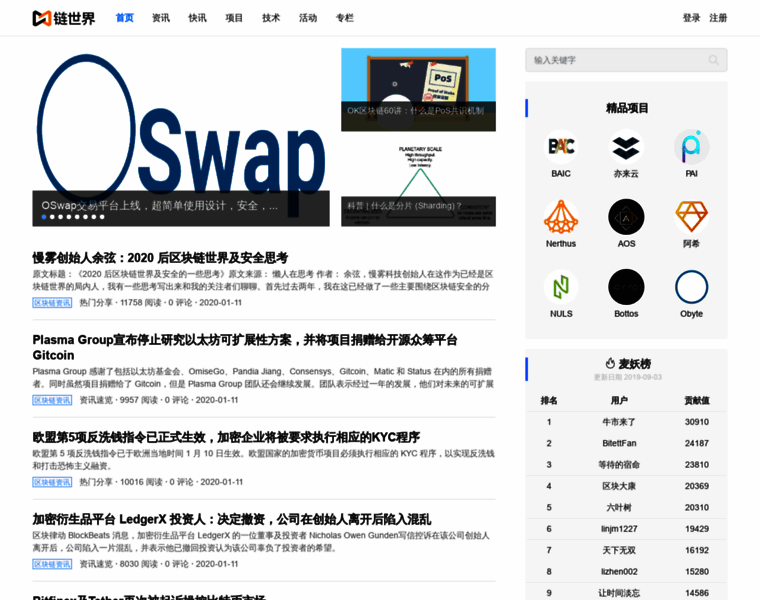The width and height of the screenshot is (760, 600).
Task: Click ranked user 天下无双
Action: tap(619, 550)
